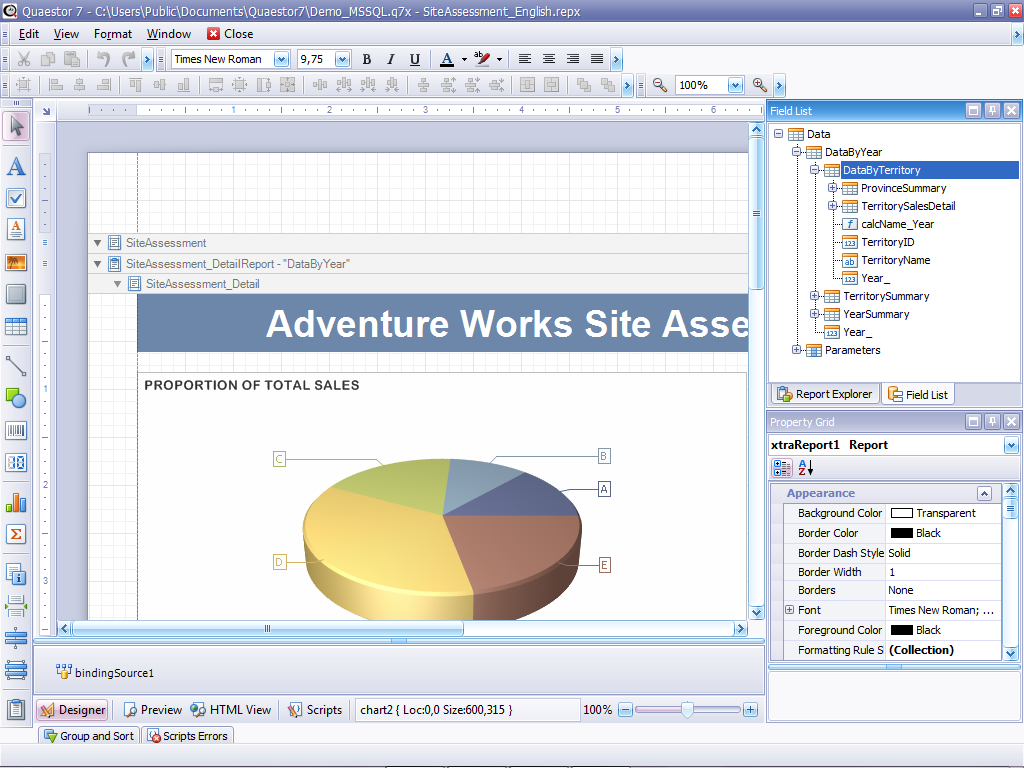Image resolution: width=1024 pixels, height=768 pixels.
Task: Click the Cut scissors icon
Action: point(24,59)
